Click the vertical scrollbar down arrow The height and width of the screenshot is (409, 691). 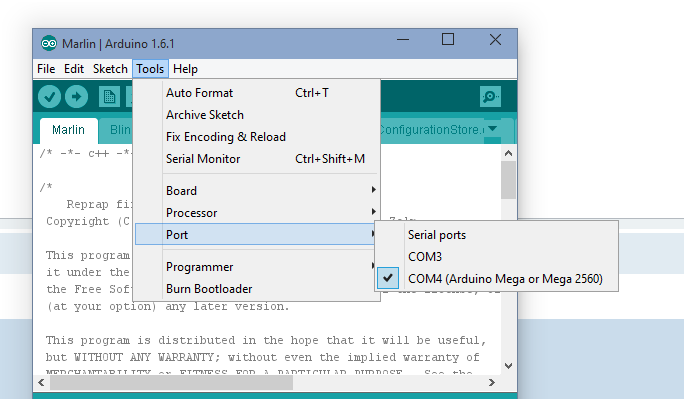click(x=508, y=366)
